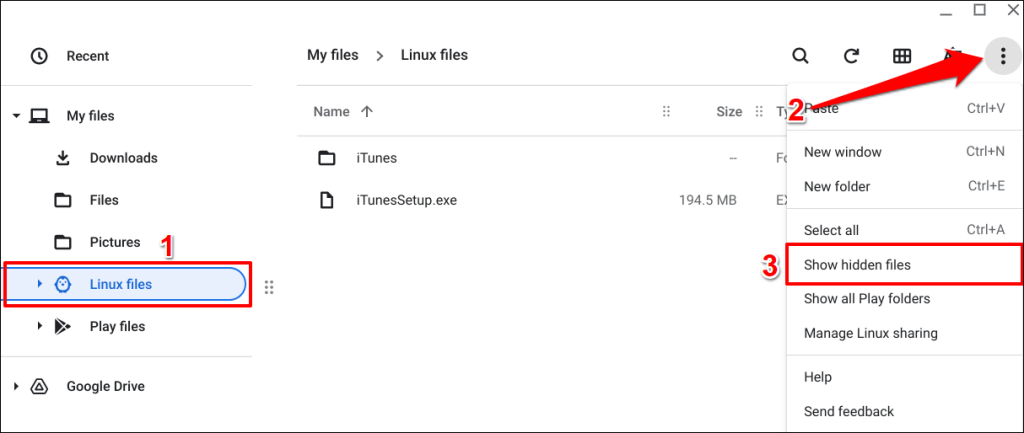Click the refresh icon in toolbar
Image resolution: width=1024 pixels, height=433 pixels.
coord(852,56)
